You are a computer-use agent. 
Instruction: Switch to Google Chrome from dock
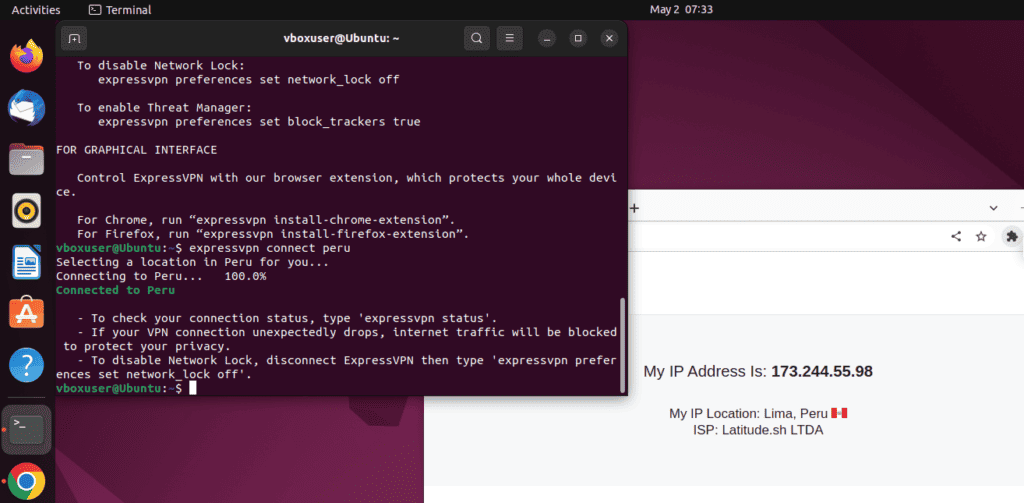pyautogui.click(x=26, y=482)
